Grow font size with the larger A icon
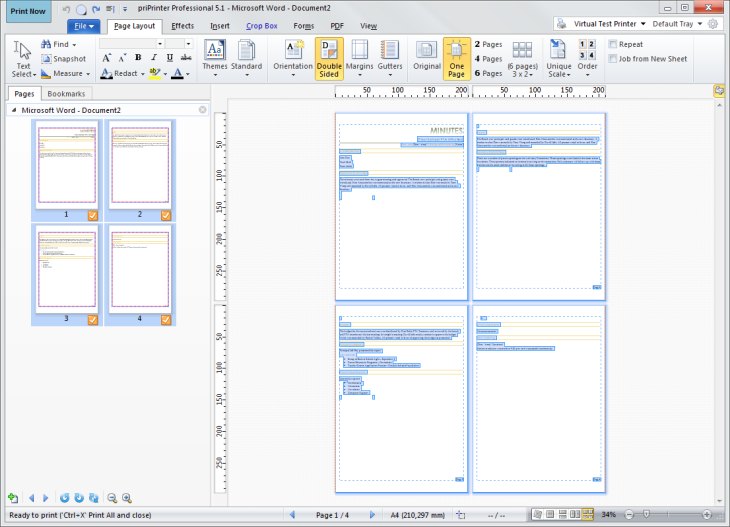The image size is (730, 527). (x=107, y=58)
